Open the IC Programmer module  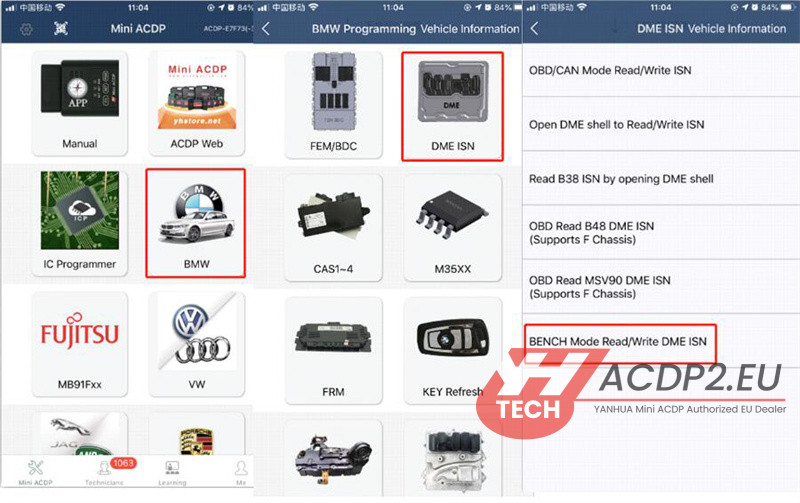(78, 222)
